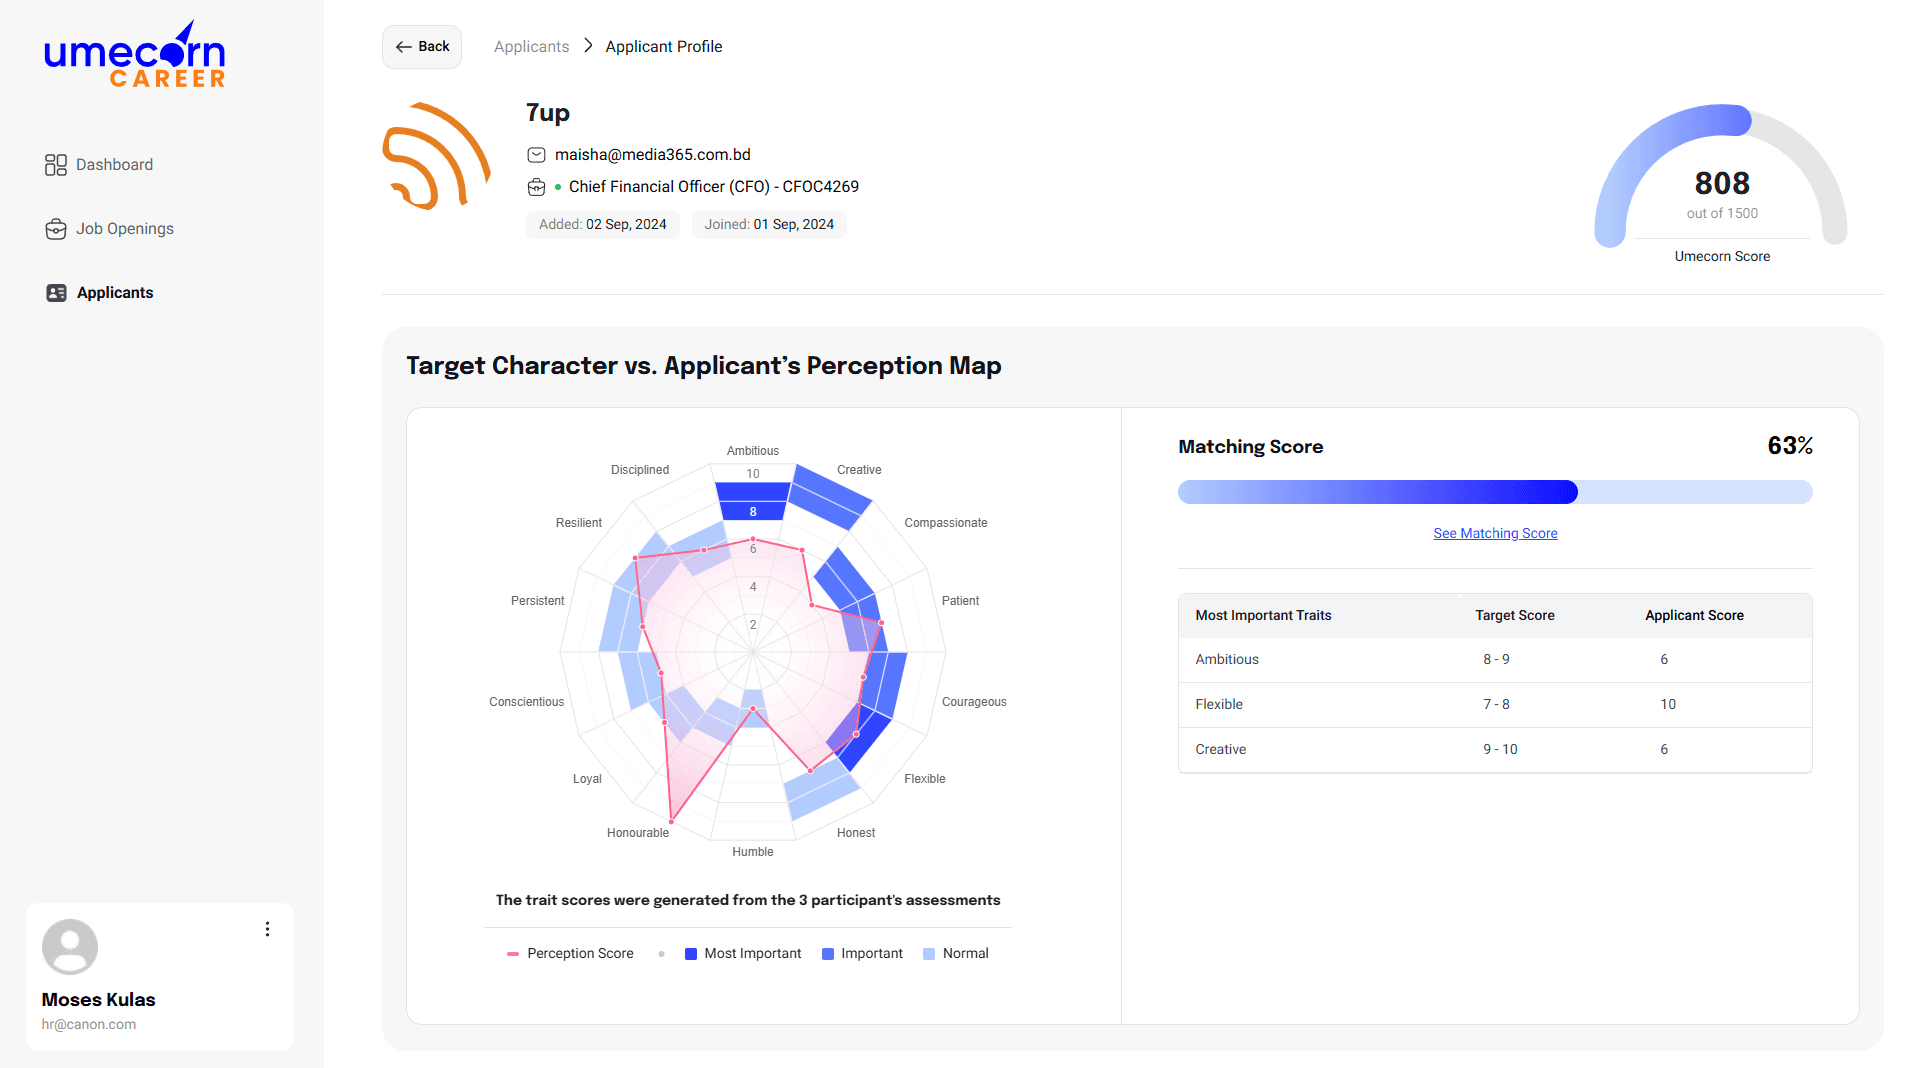Click the Dashboard grid icon
1907x1068 pixels.
(56, 165)
